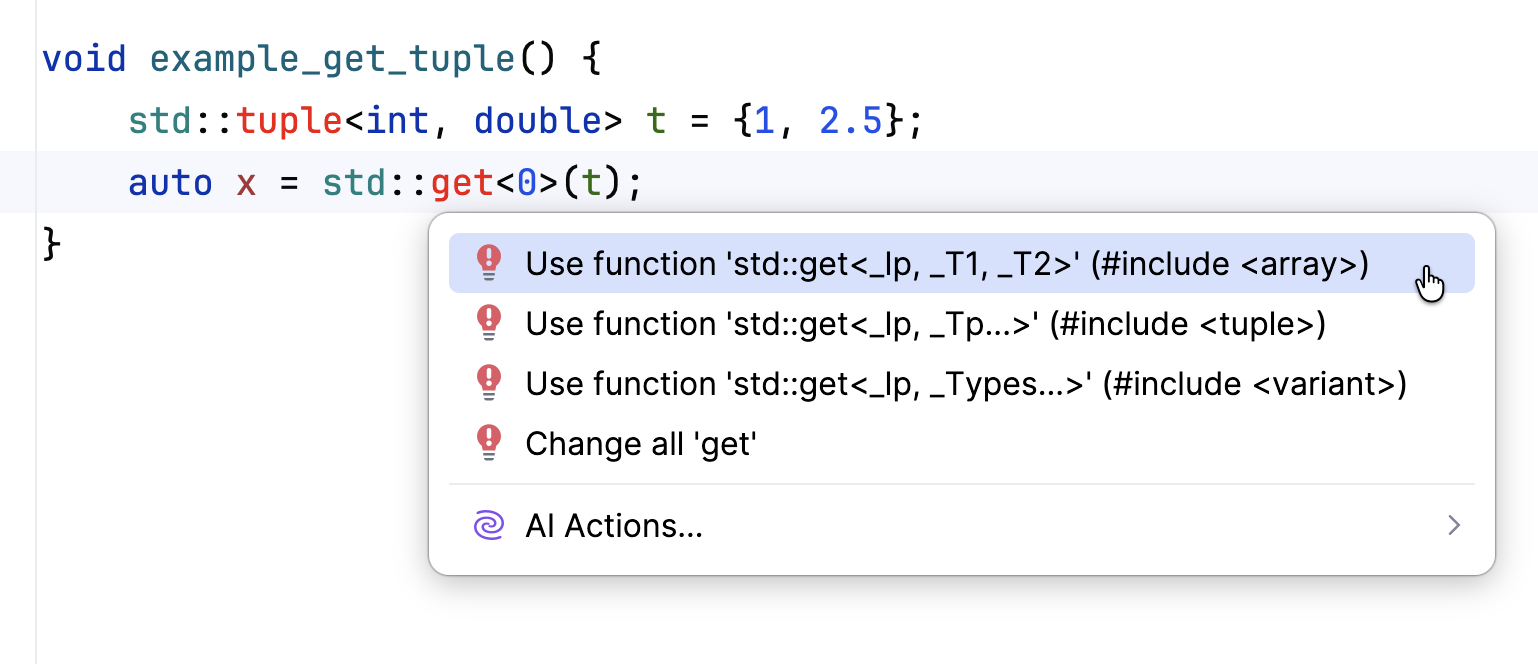Expand the AI Actions submenu arrow
1538x664 pixels.
click(x=1454, y=525)
